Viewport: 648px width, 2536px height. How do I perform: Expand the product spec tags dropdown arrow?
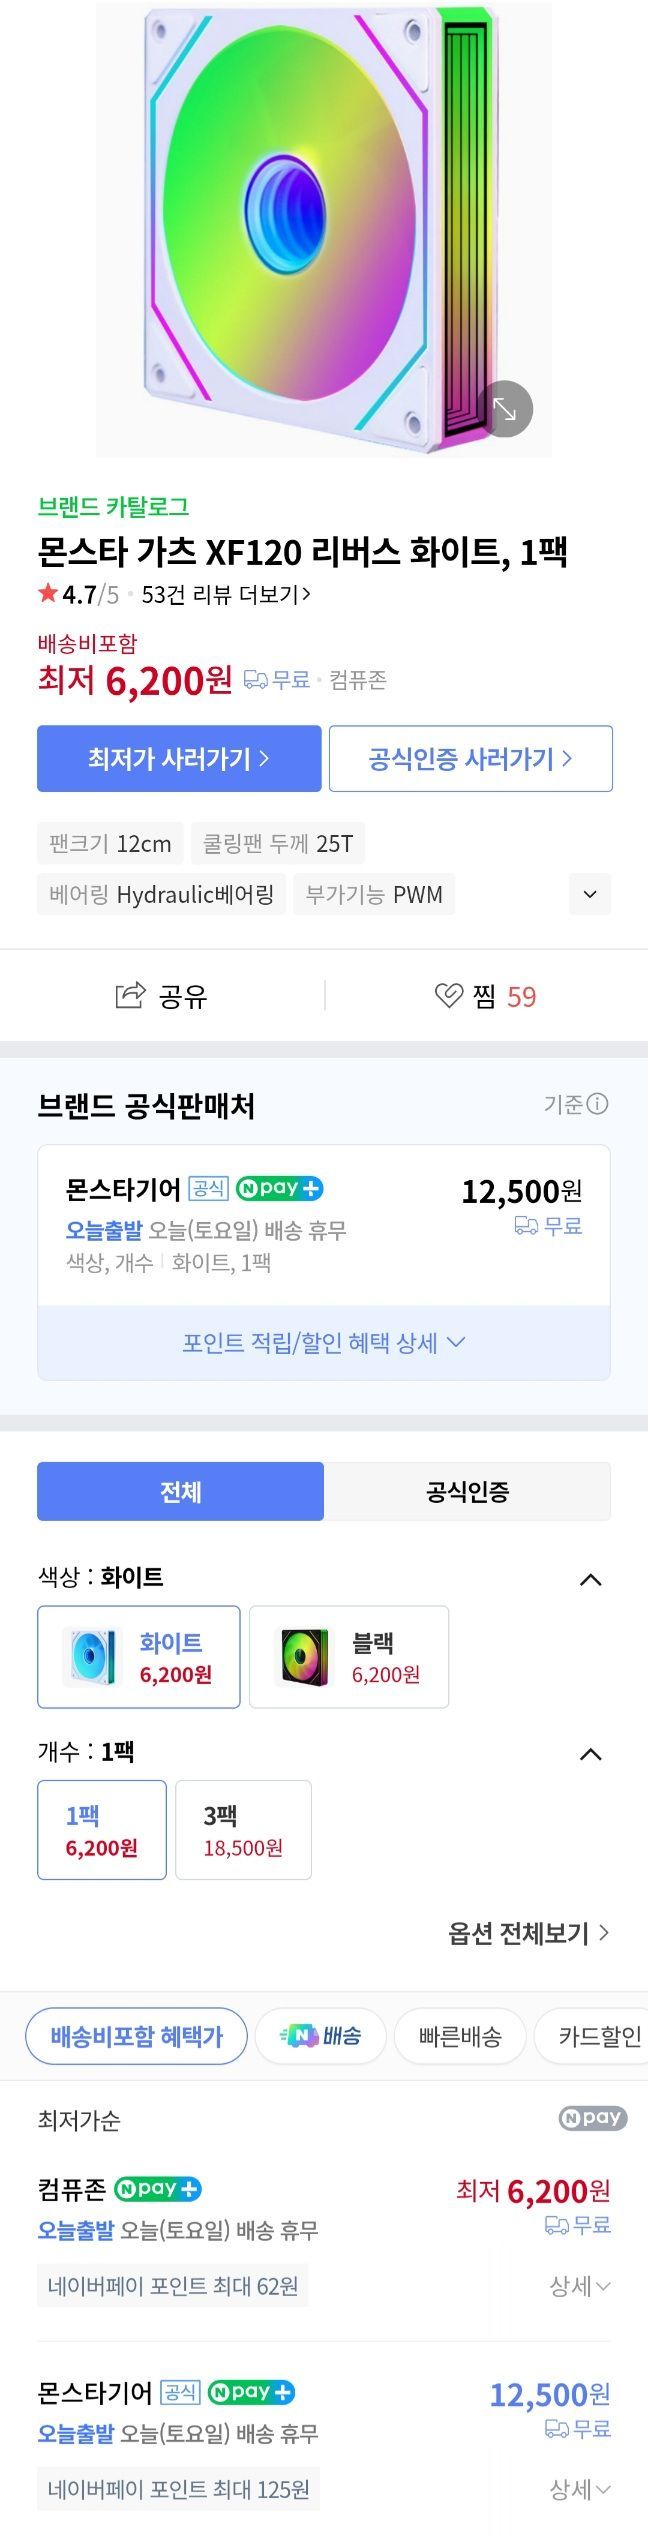590,894
